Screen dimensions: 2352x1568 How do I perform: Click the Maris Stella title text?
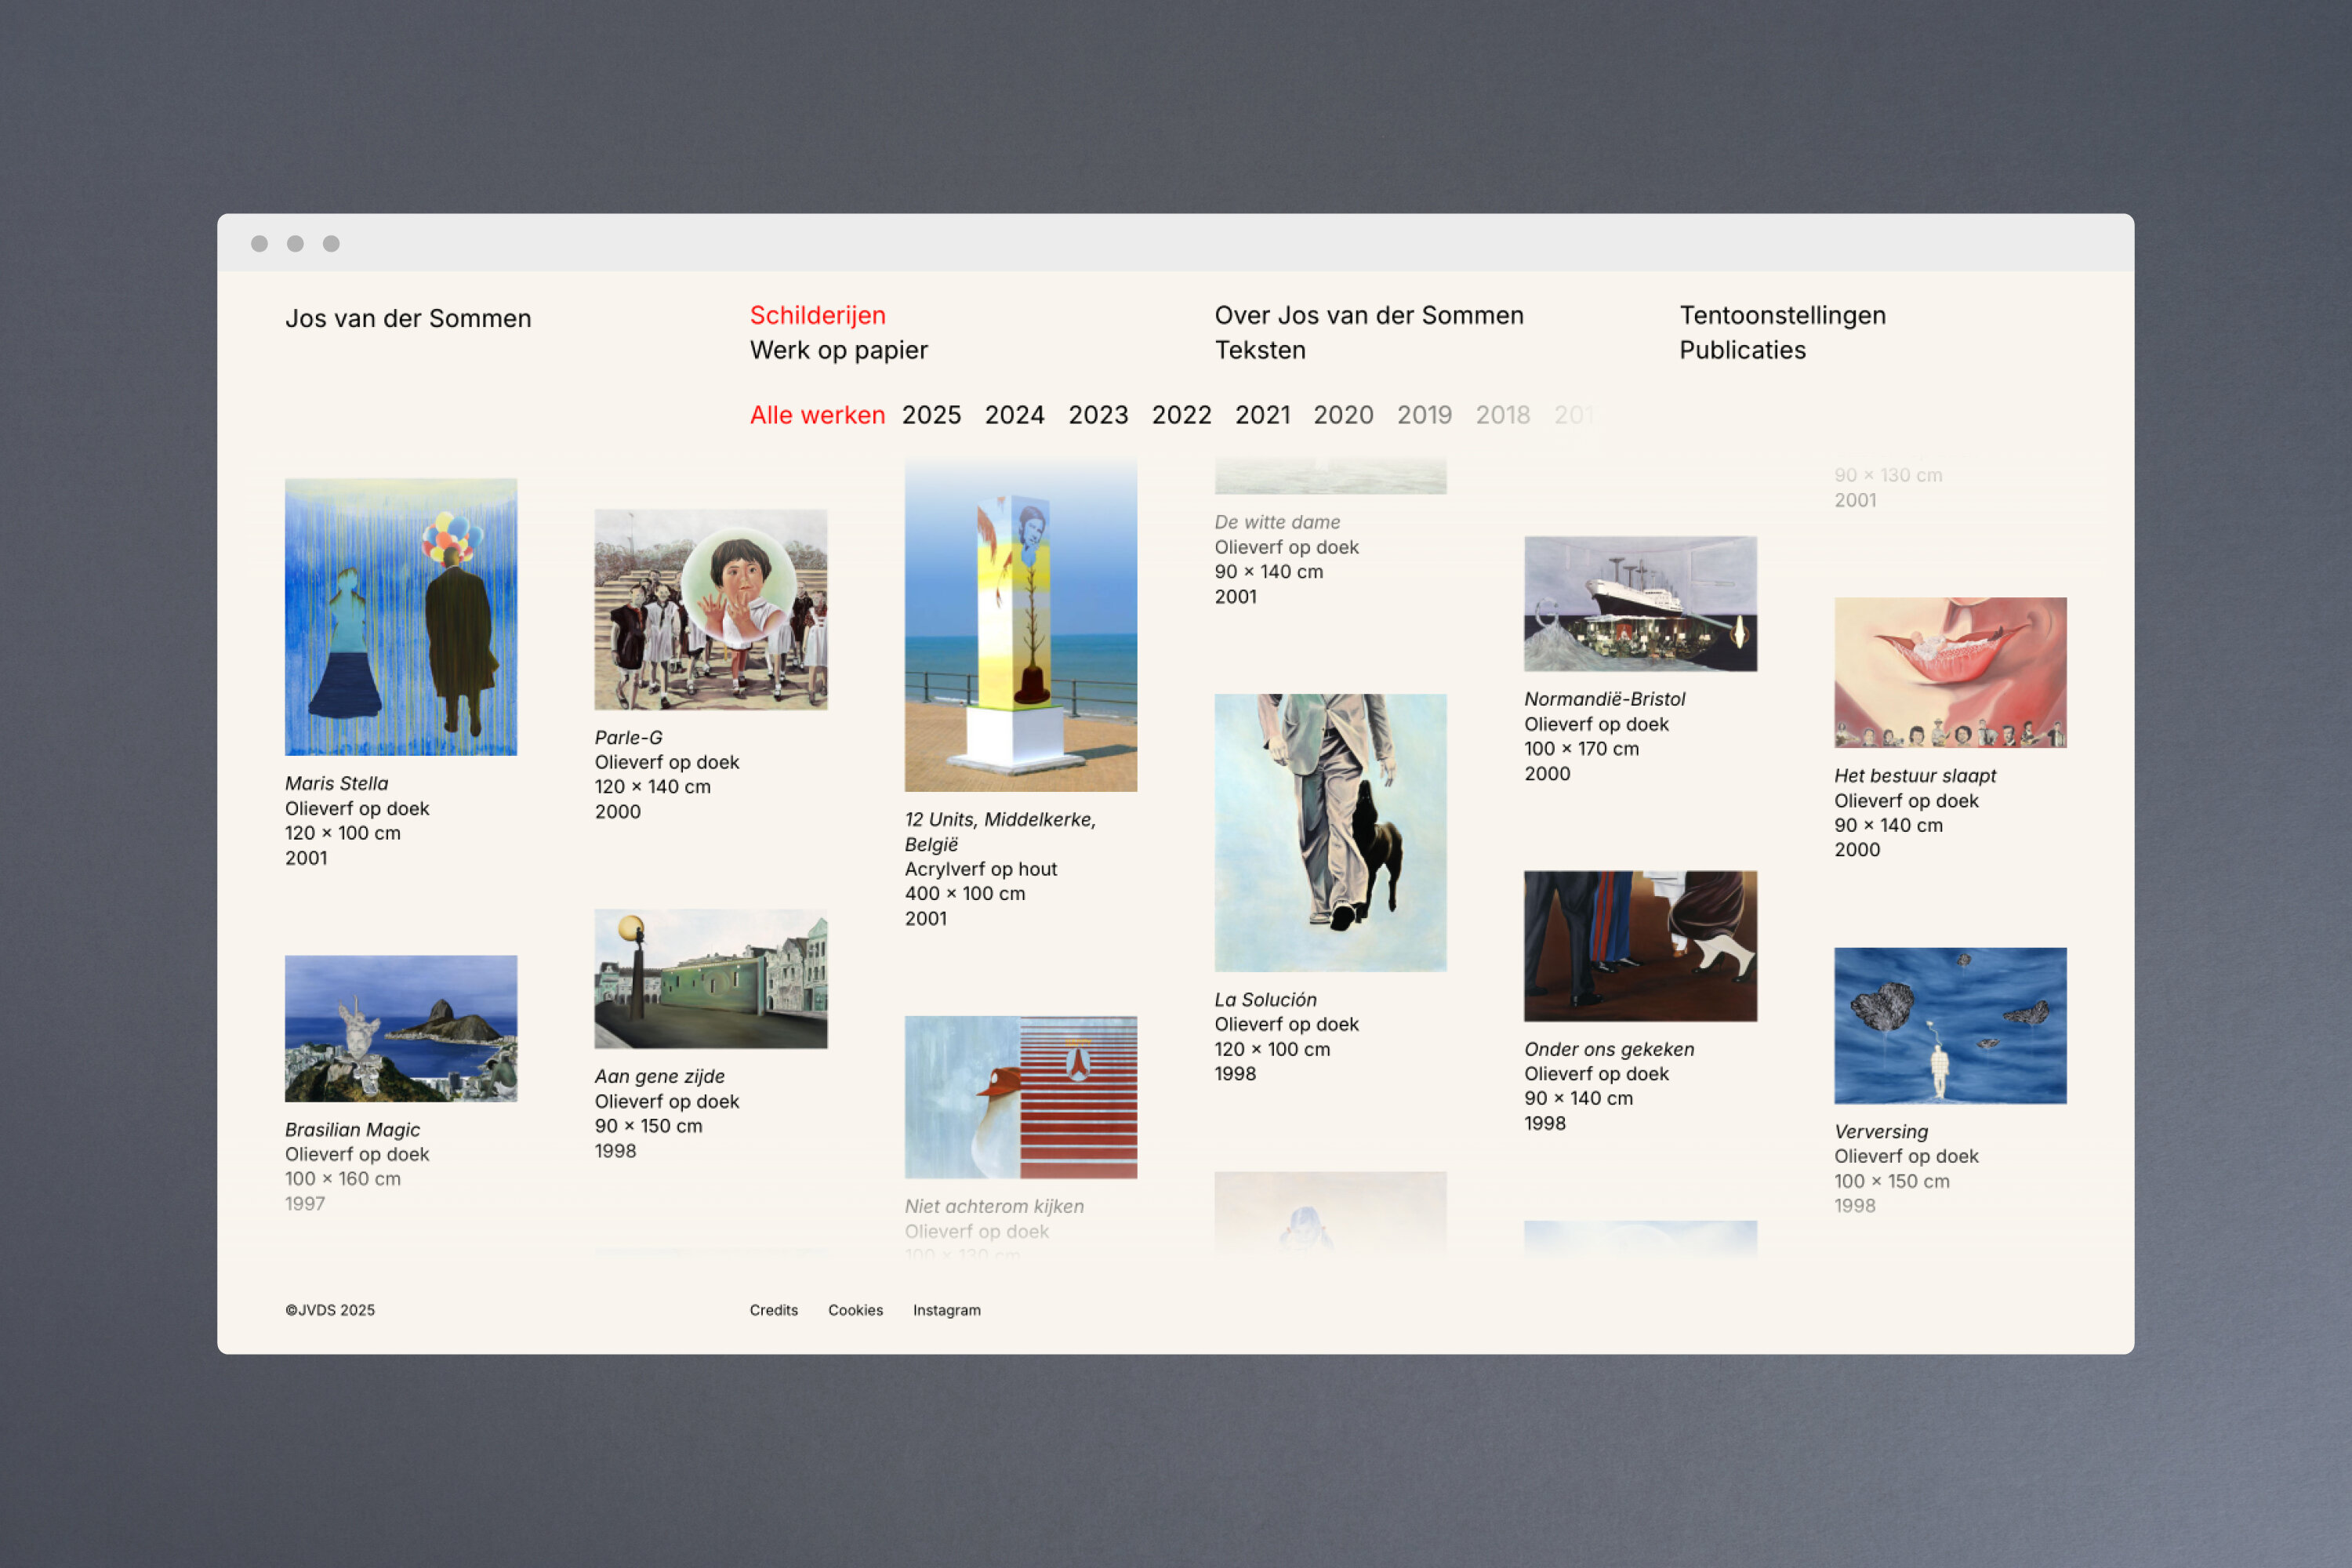point(336,783)
